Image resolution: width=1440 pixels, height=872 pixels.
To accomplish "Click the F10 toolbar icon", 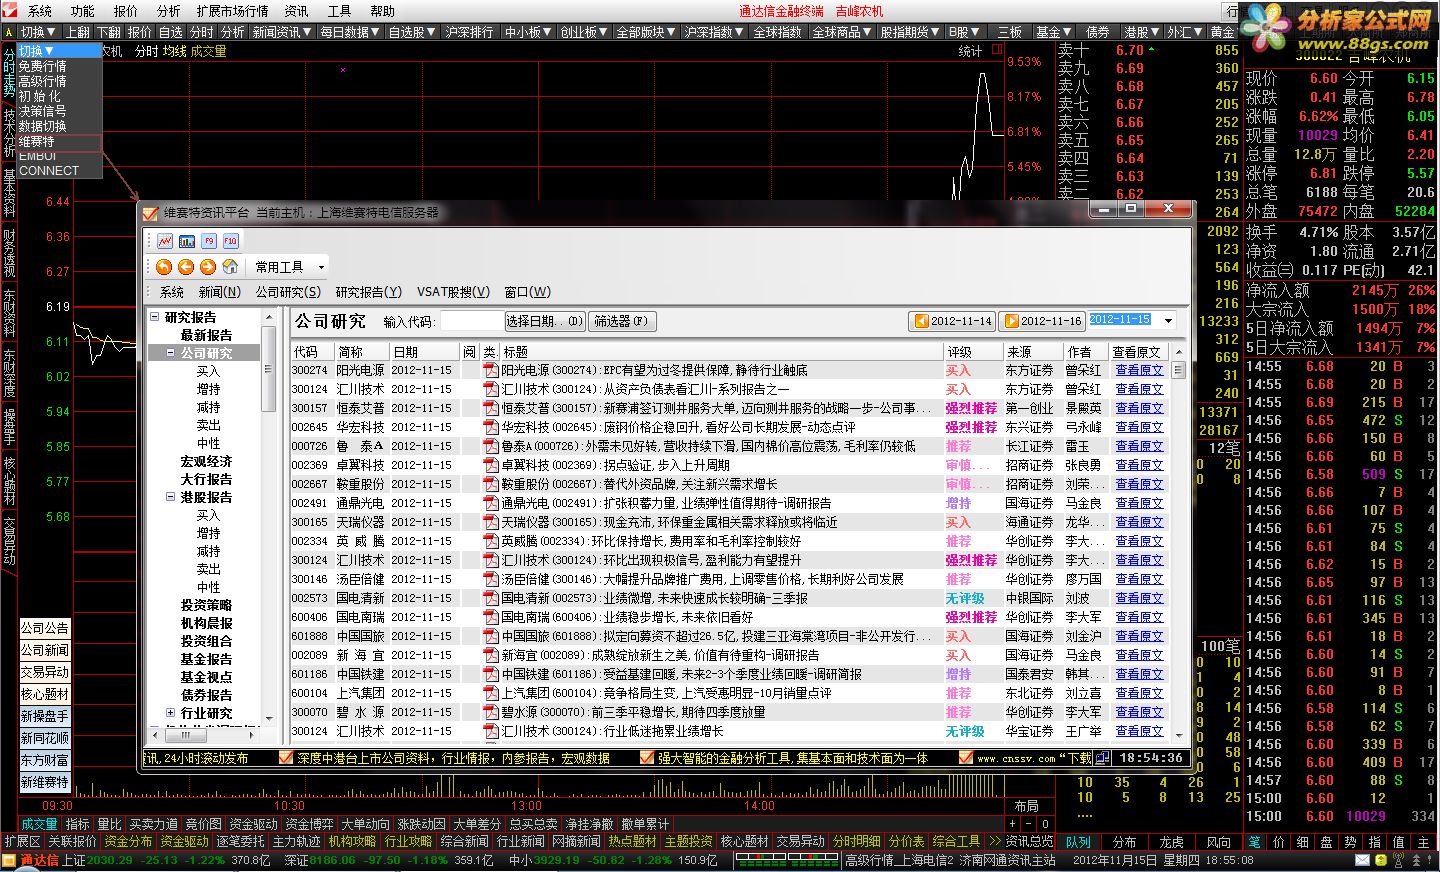I will click(x=231, y=241).
